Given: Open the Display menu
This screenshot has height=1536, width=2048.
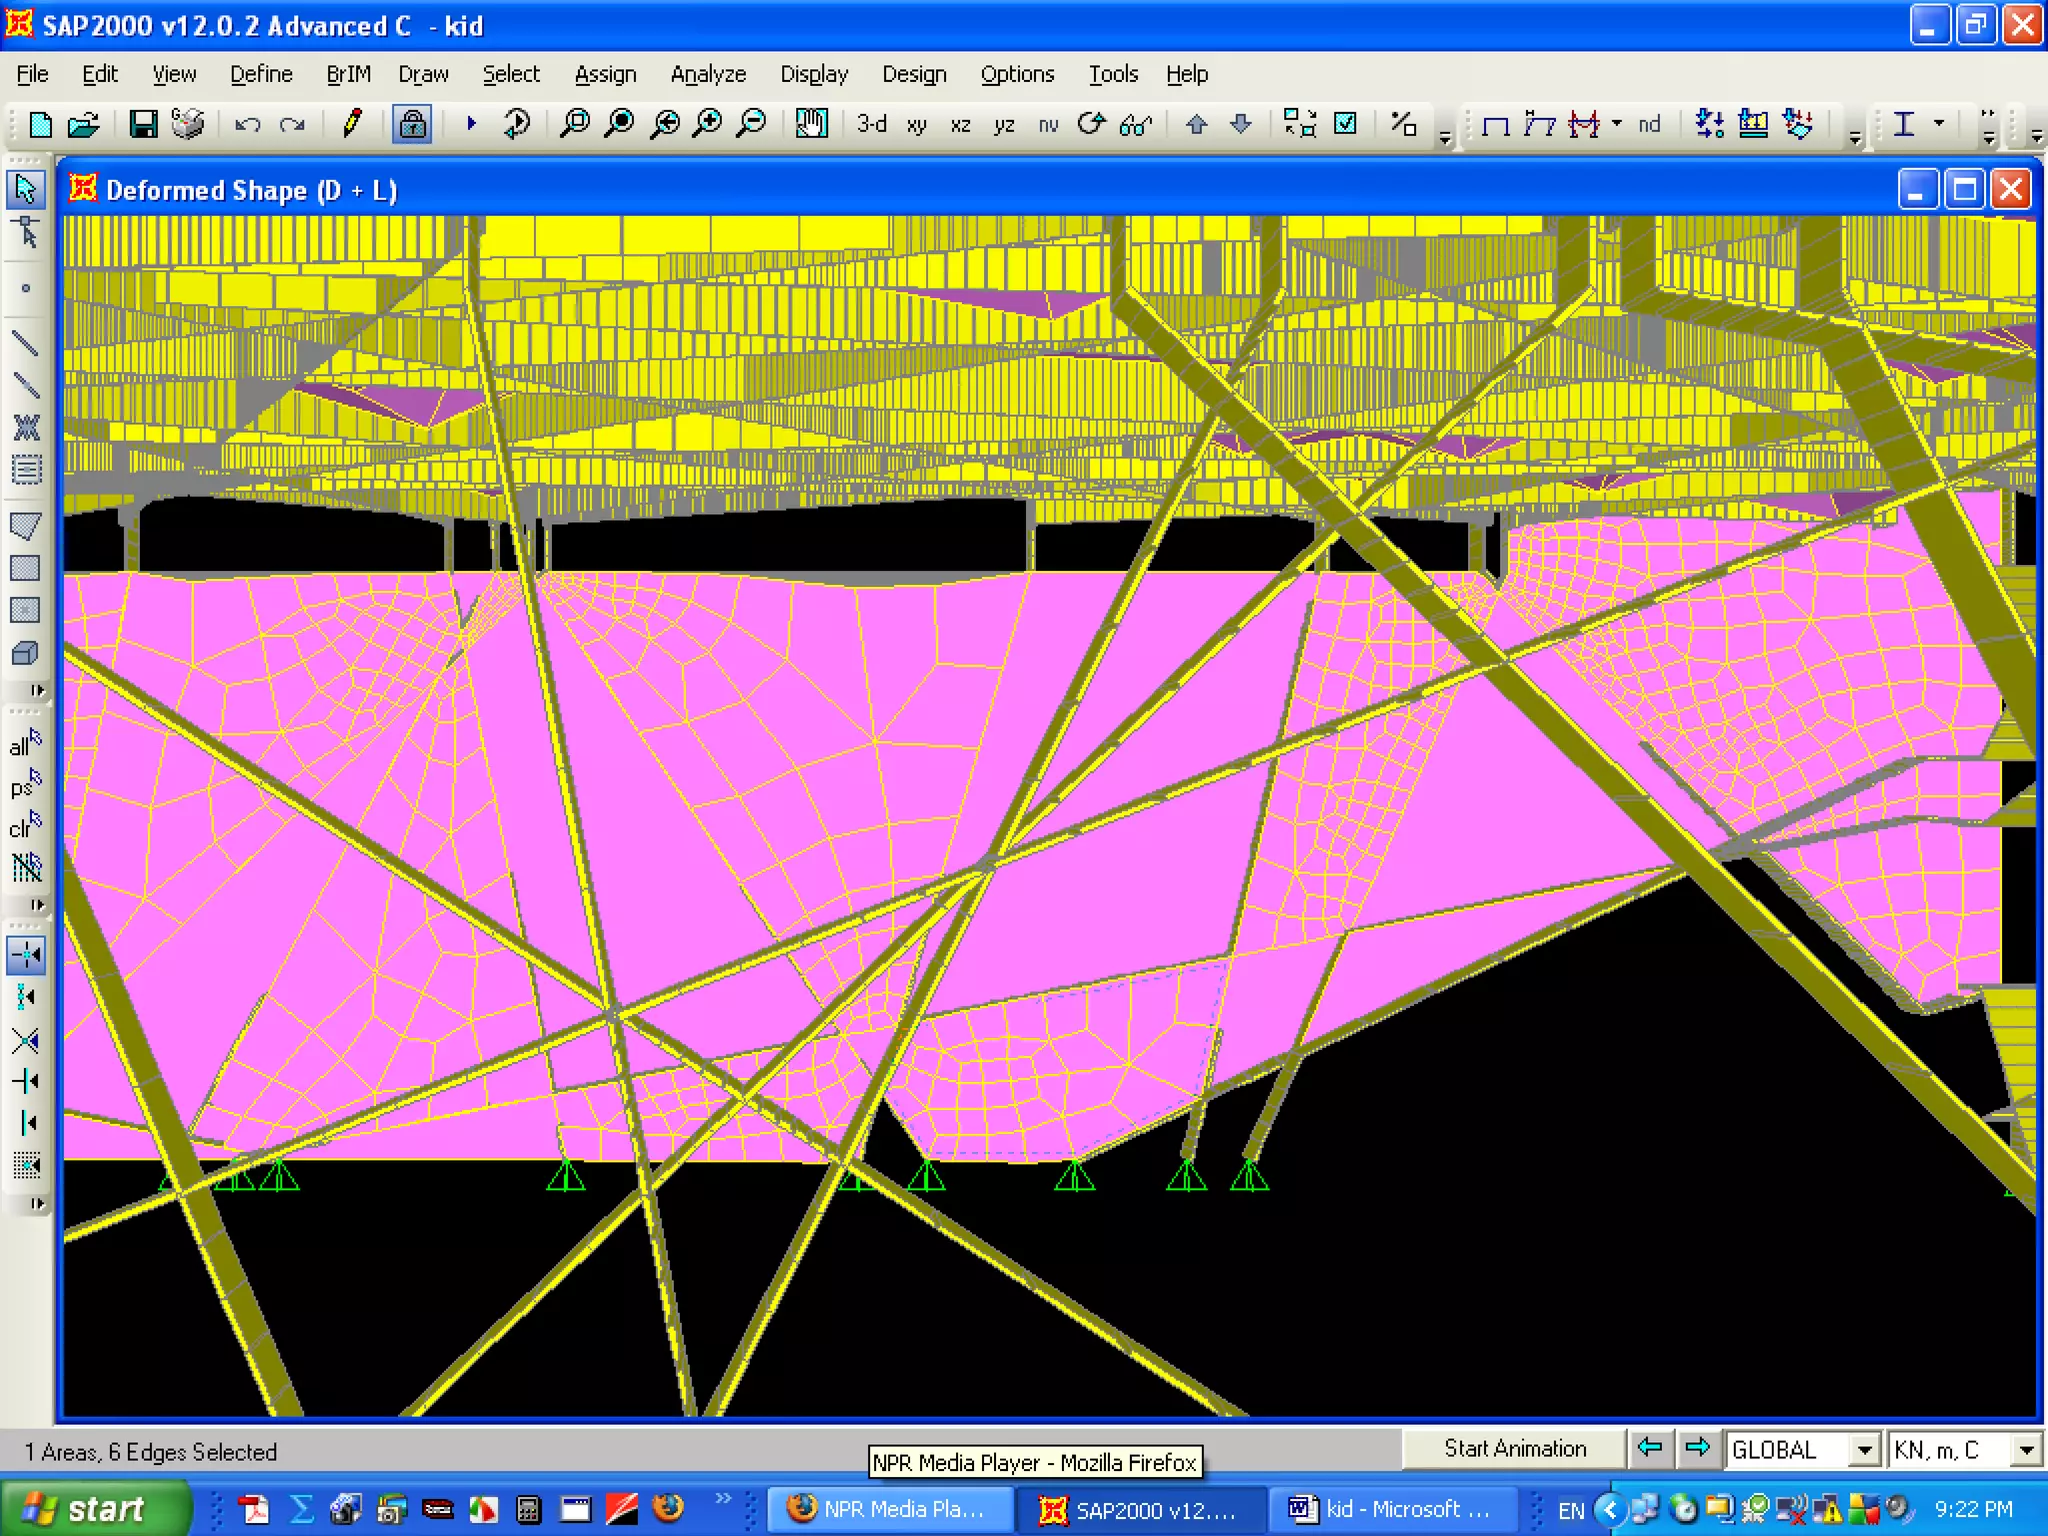Looking at the screenshot, I should 814,74.
